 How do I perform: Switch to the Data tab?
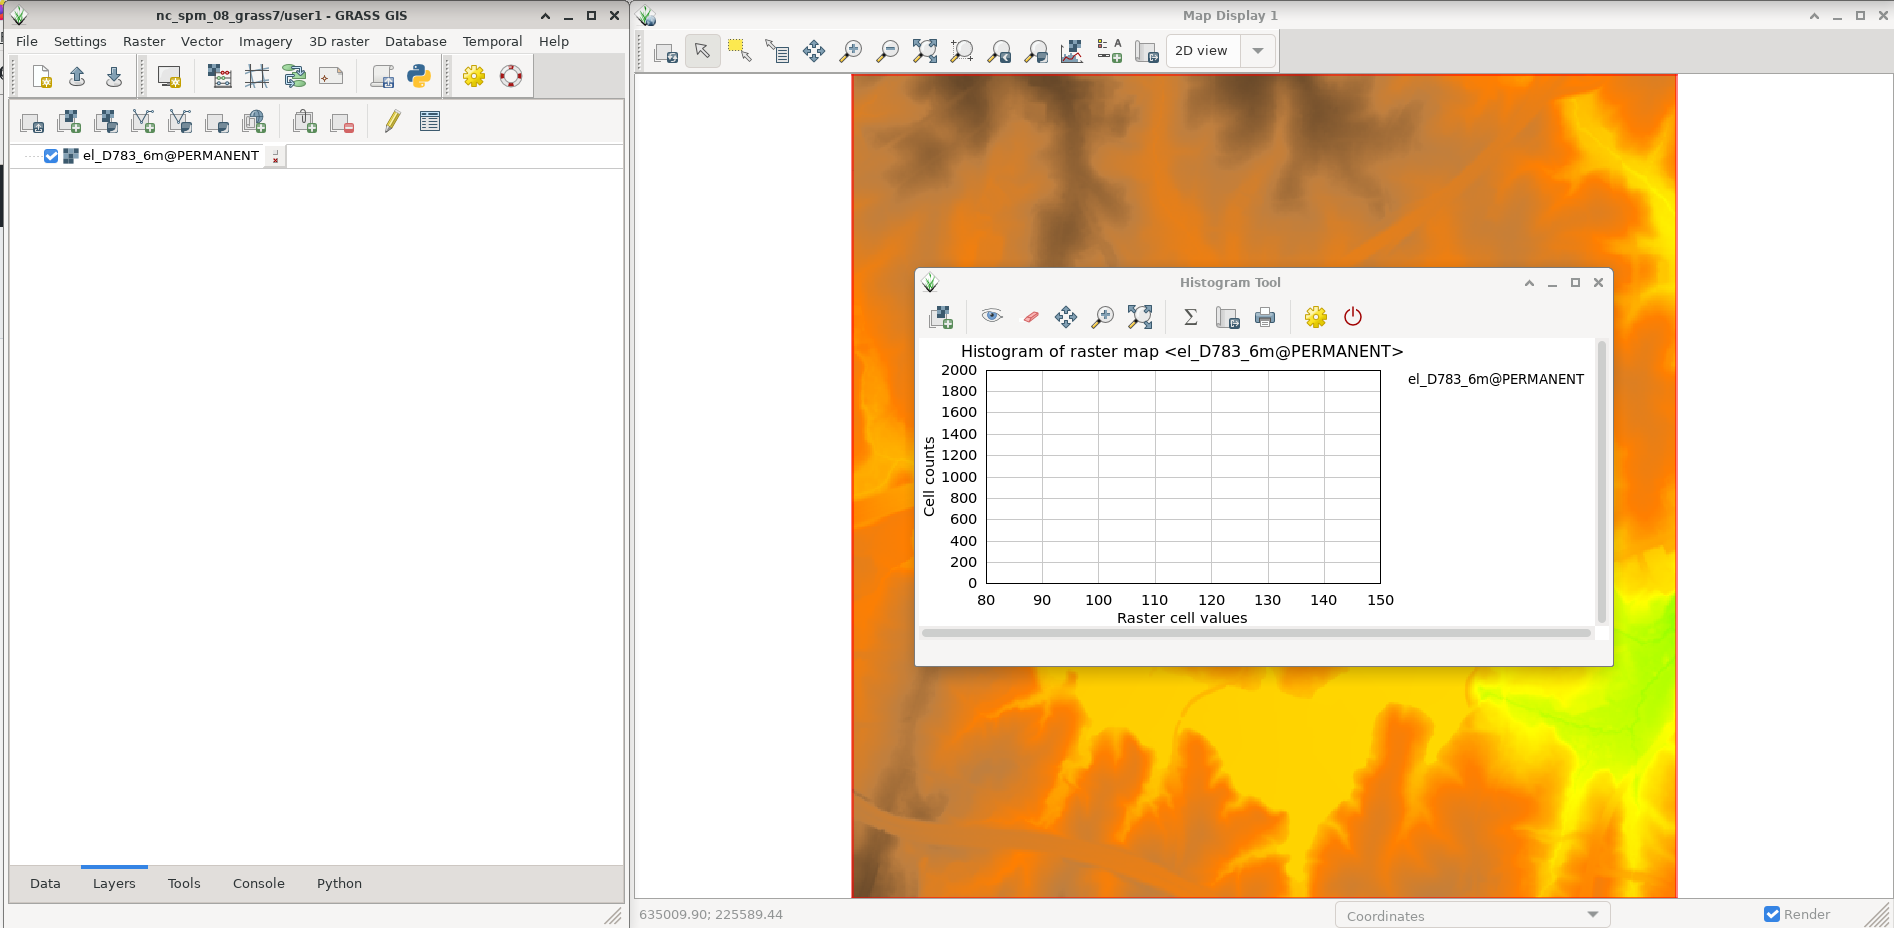click(x=45, y=883)
